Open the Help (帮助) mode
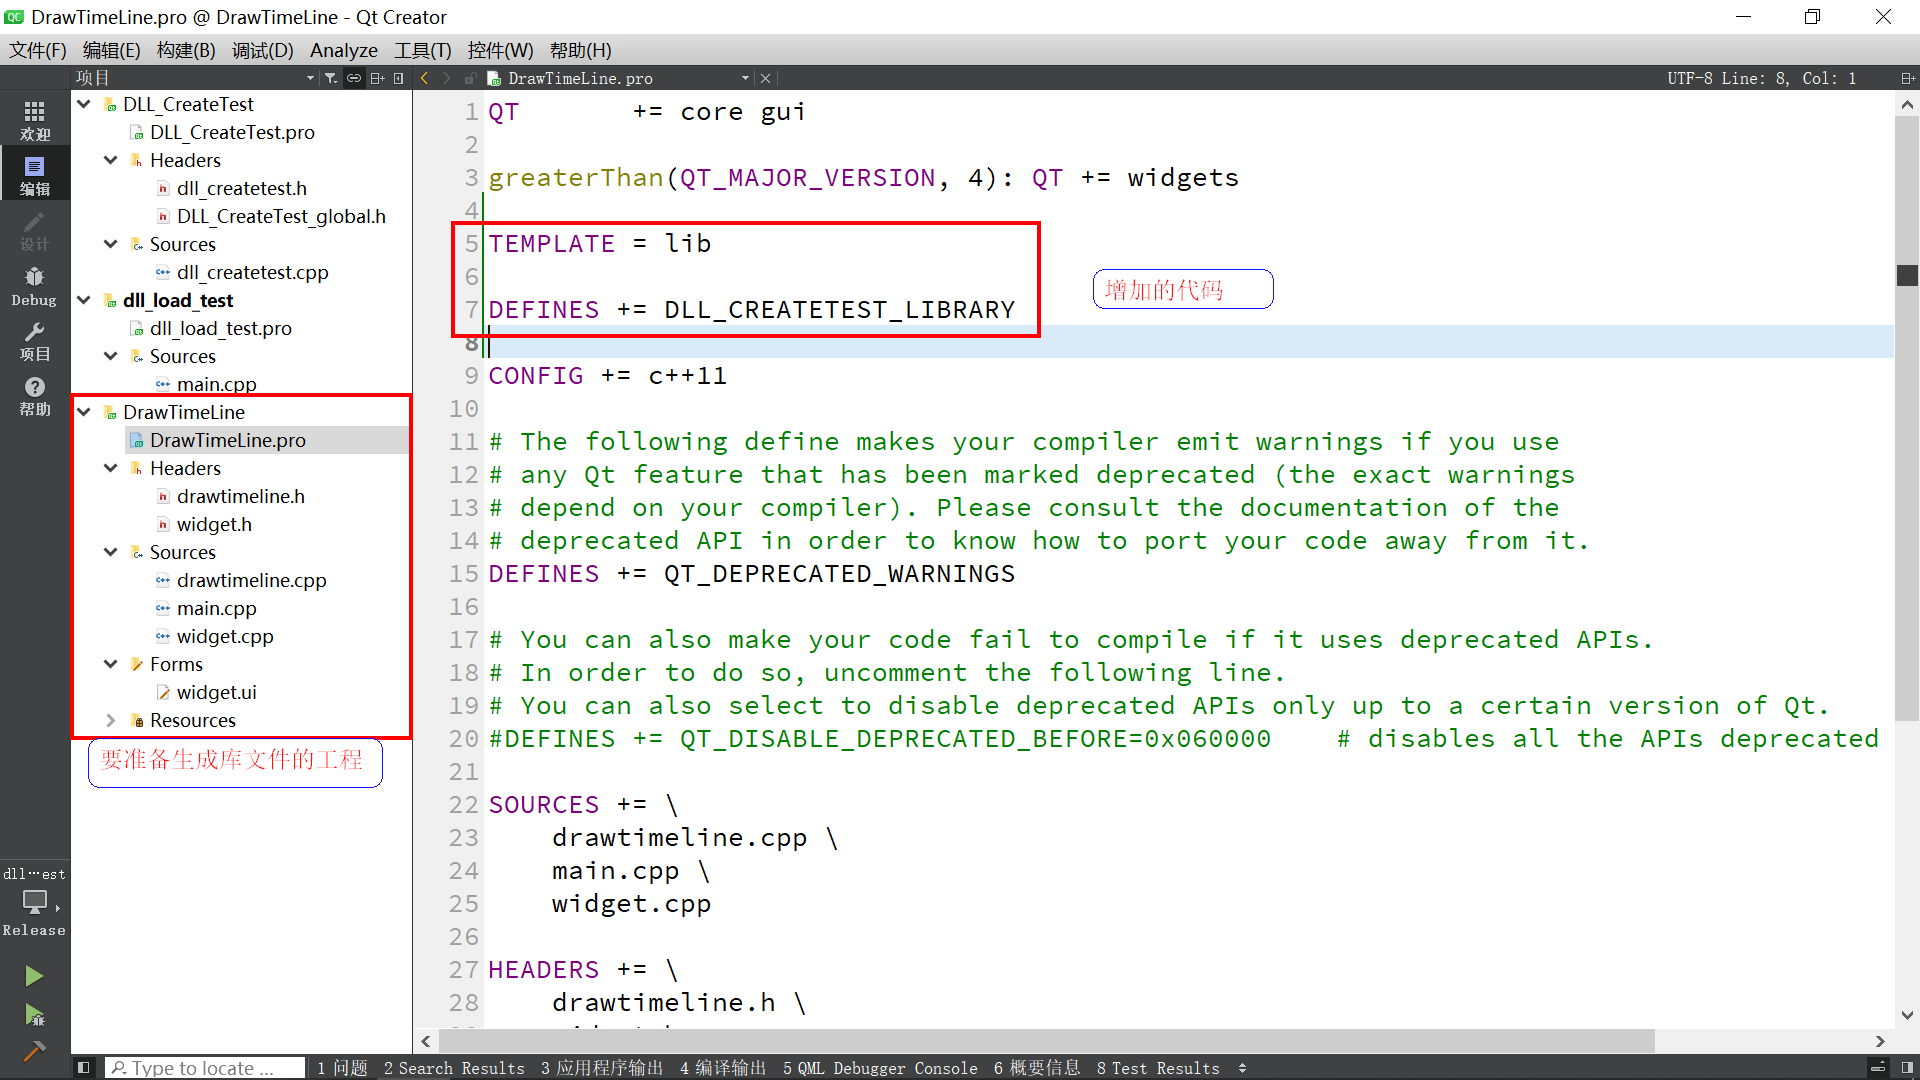1920x1080 pixels. (34, 395)
